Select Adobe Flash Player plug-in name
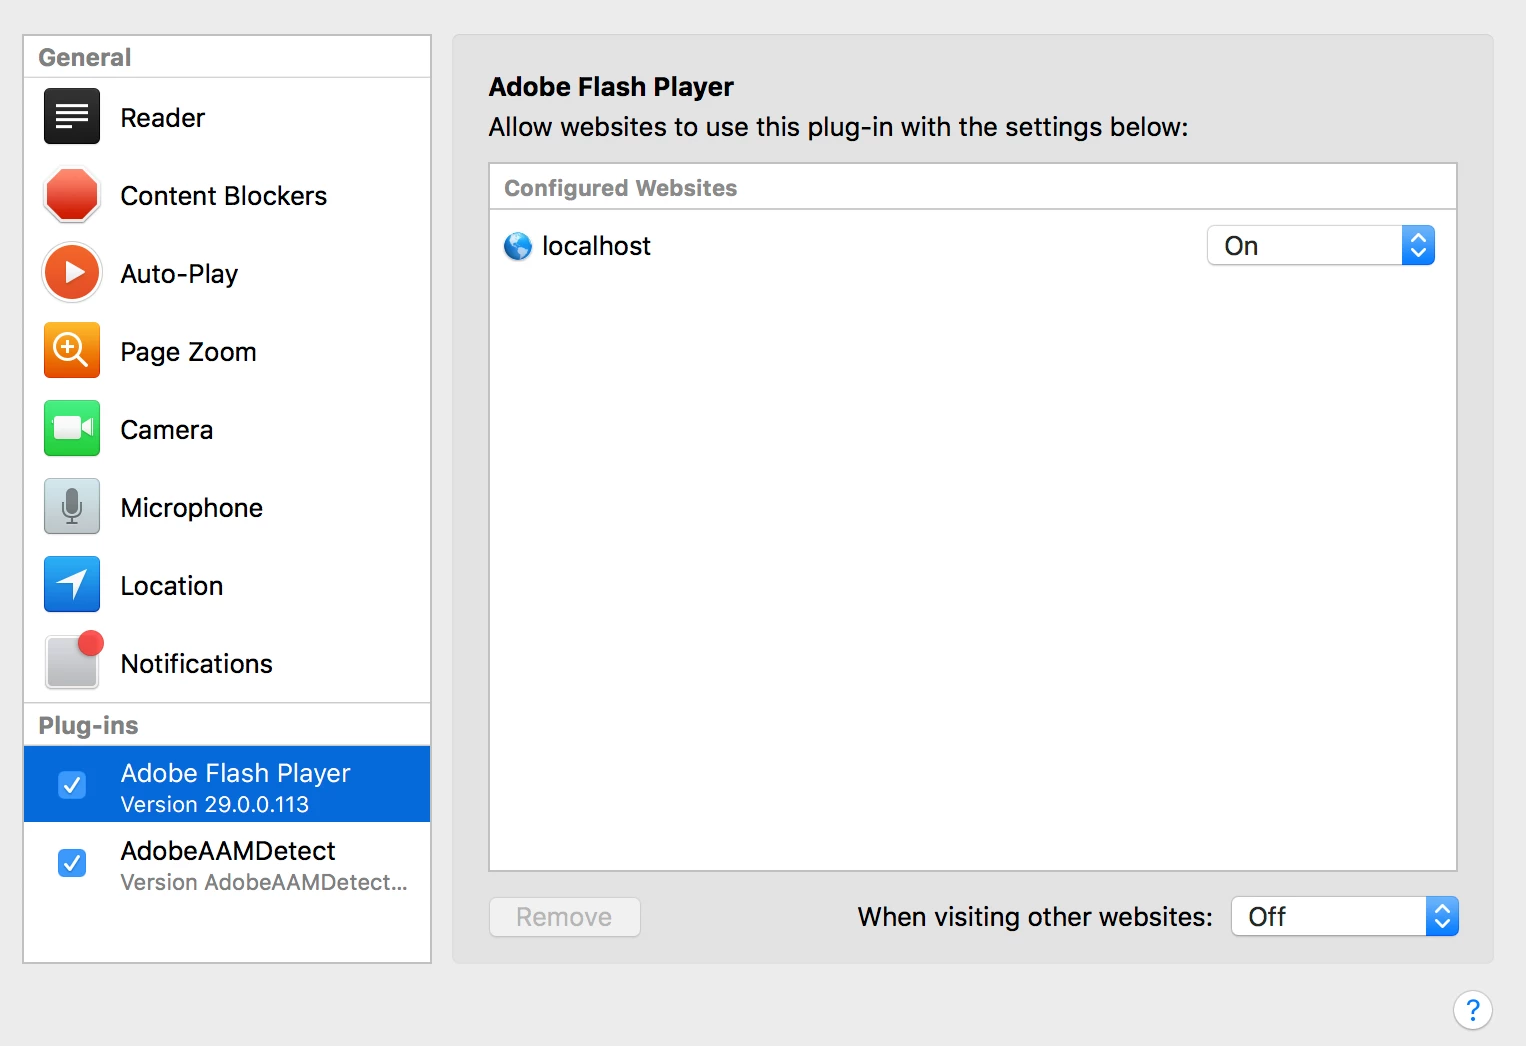This screenshot has height=1046, width=1526. [x=236, y=773]
